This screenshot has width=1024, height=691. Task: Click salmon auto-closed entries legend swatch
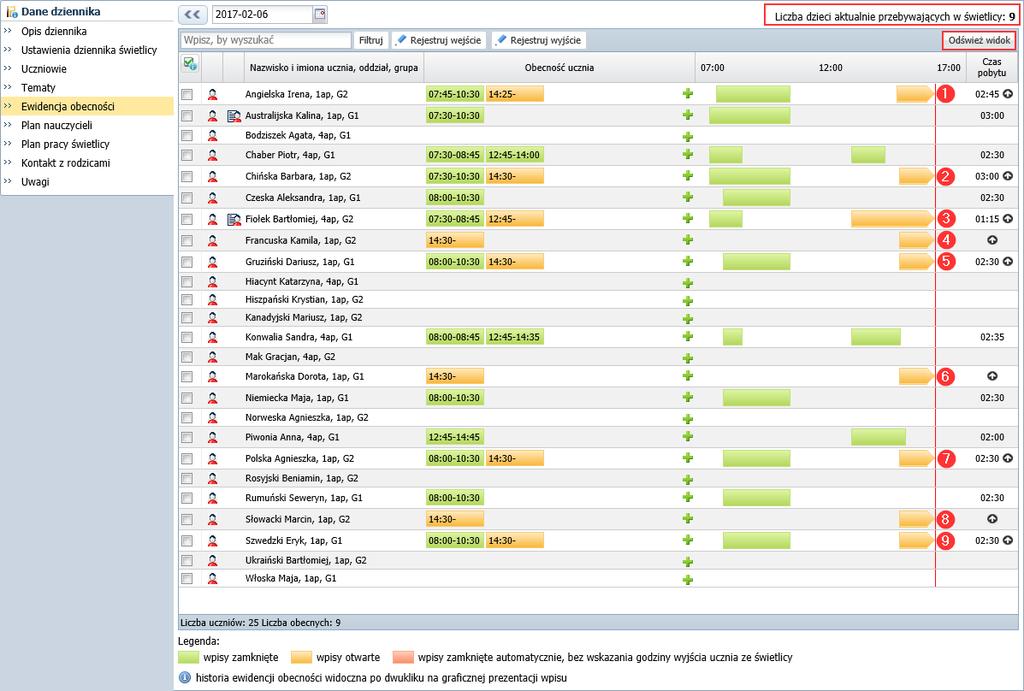point(404,656)
